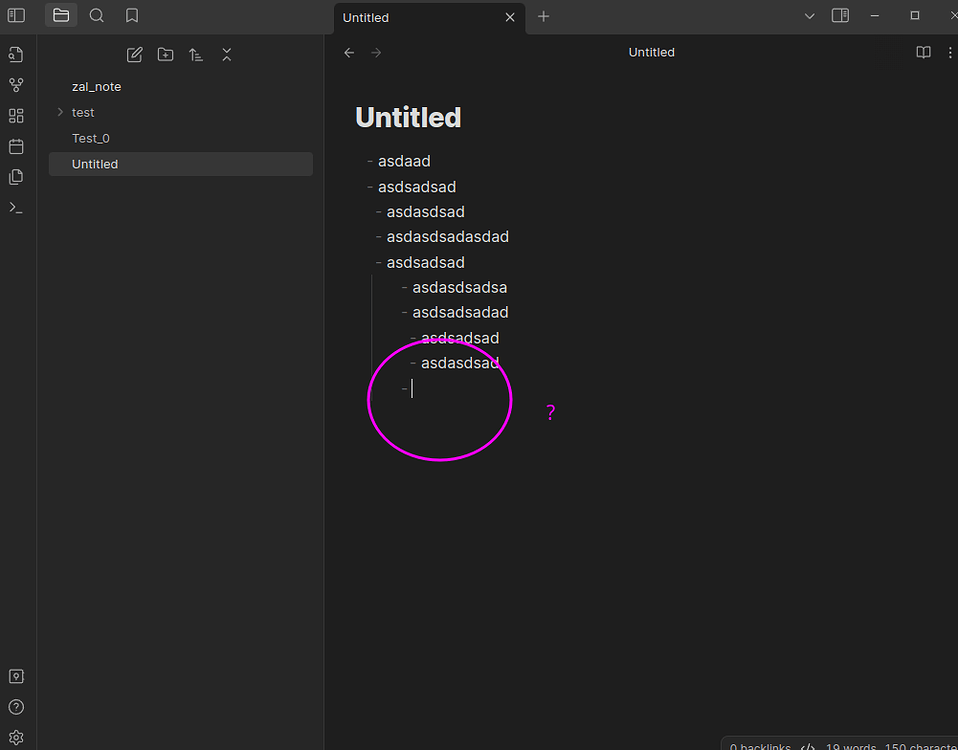
Task: Close the Untitled tab
Action: [510, 18]
